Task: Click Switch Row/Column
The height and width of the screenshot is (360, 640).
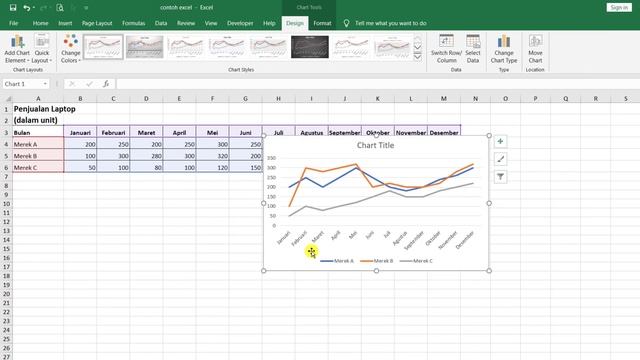Action: coord(447,49)
